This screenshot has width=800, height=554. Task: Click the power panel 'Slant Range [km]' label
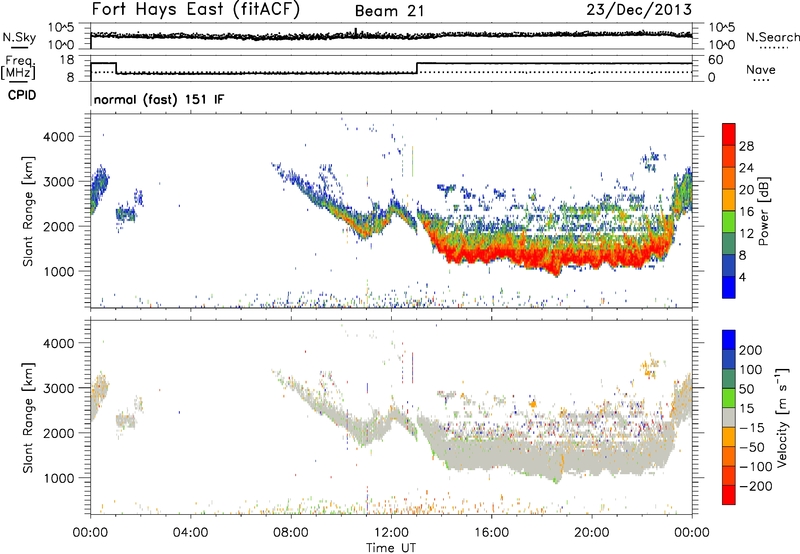pos(28,211)
